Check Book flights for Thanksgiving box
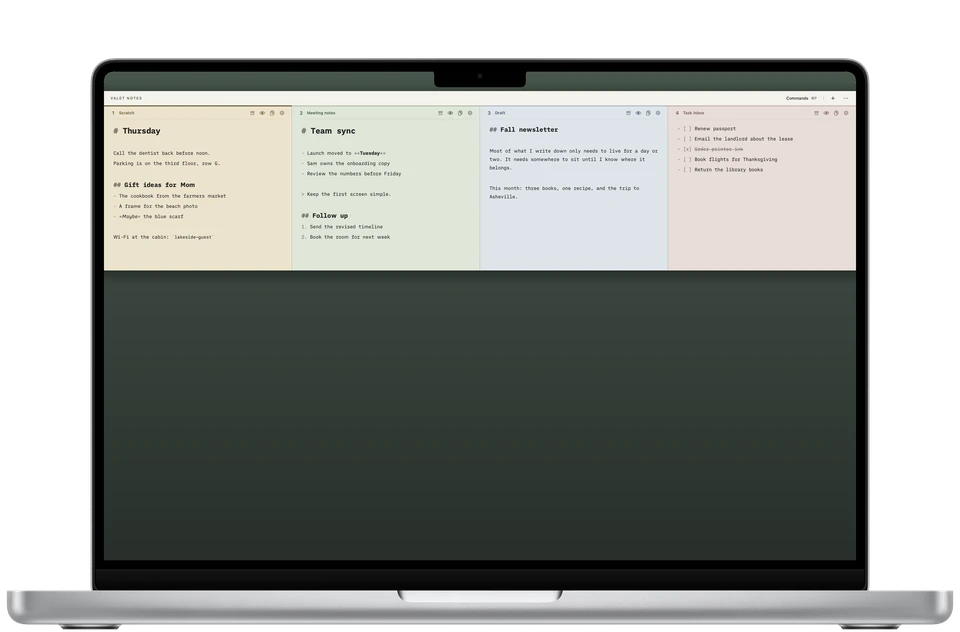 pyautogui.click(x=688, y=159)
